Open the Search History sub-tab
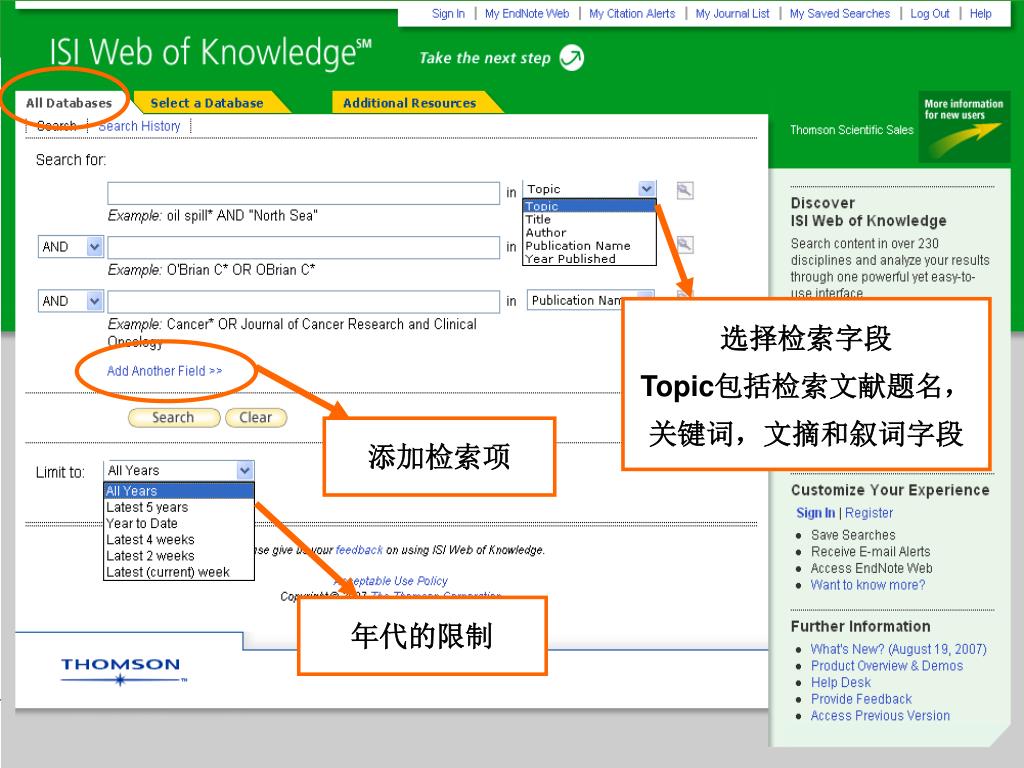 pos(139,126)
